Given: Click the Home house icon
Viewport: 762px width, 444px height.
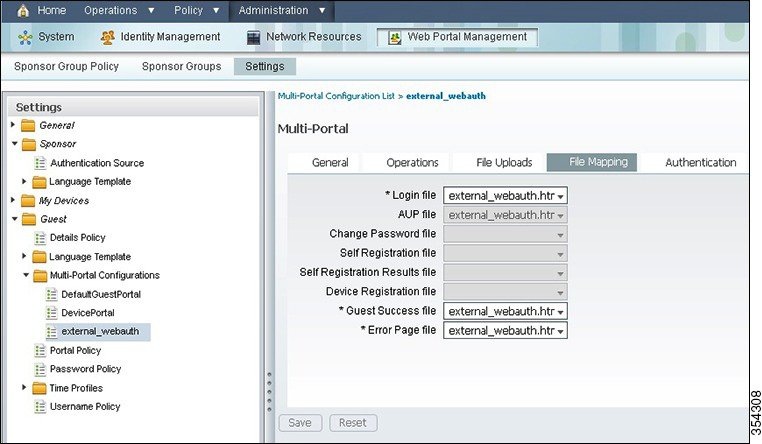Looking at the screenshot, I should tap(23, 11).
